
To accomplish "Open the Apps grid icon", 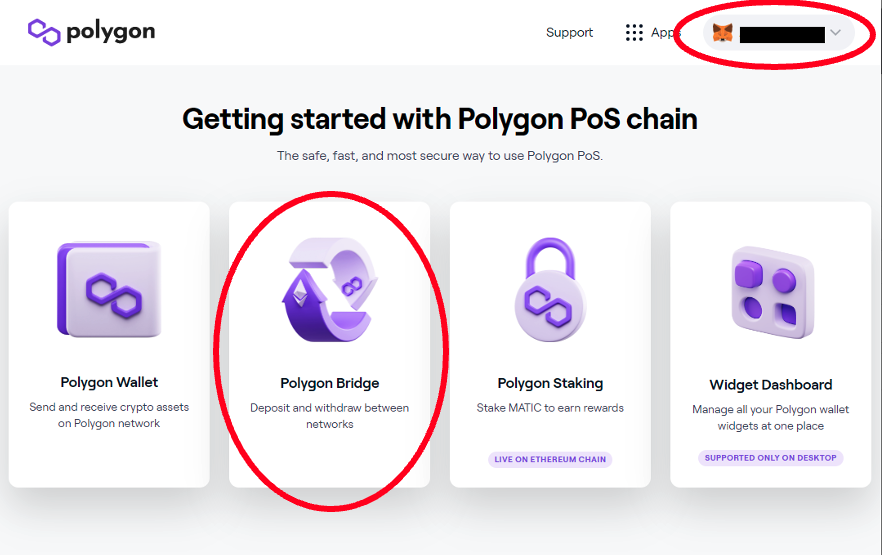I will (x=634, y=33).
